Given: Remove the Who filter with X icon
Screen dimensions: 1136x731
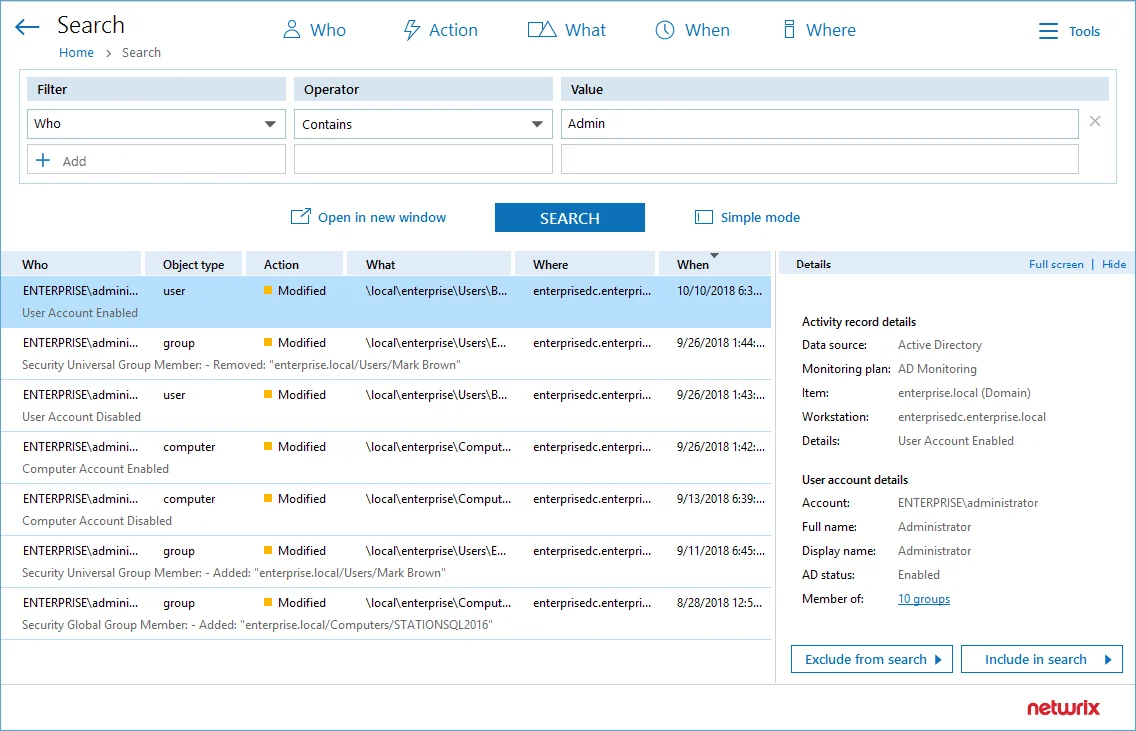Looking at the screenshot, I should 1095,121.
